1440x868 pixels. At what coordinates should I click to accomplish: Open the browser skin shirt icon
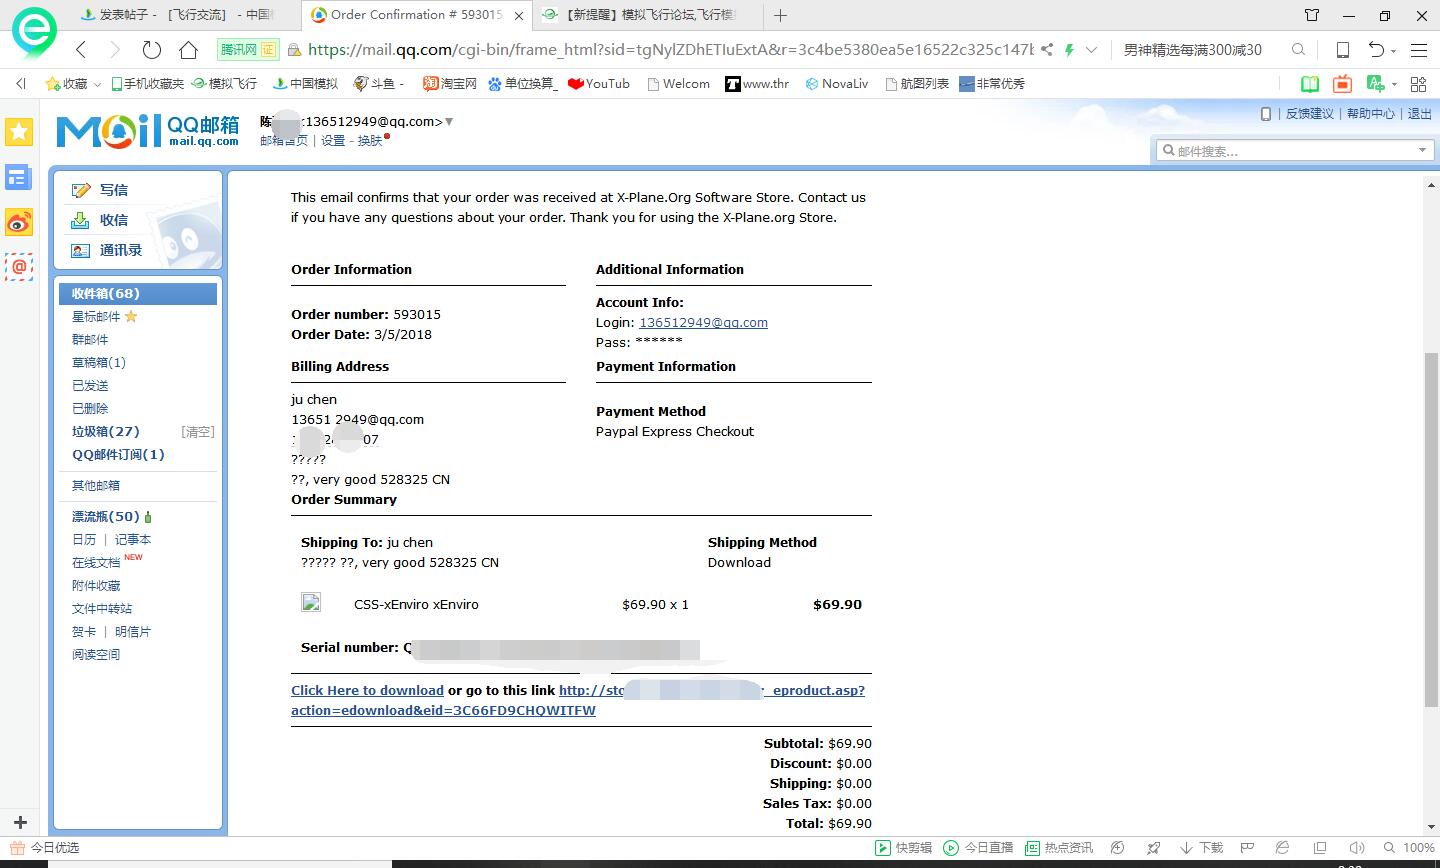pyautogui.click(x=1312, y=15)
